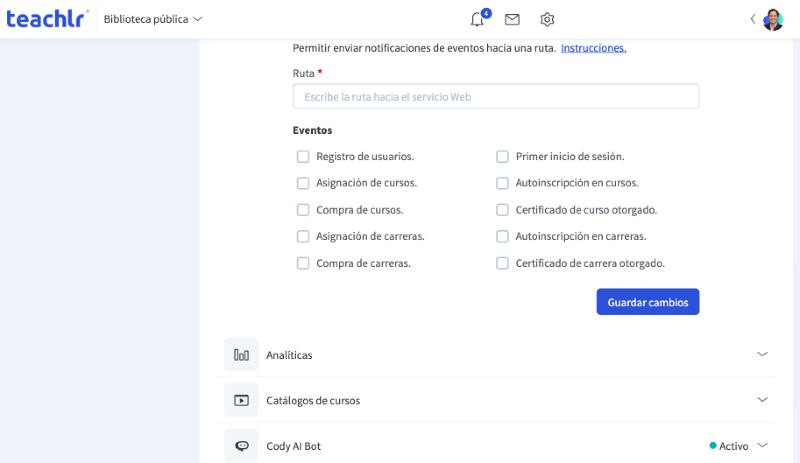This screenshot has height=463, width=800.
Task: Check Certificado de curso otorgado event
Action: 503,210
